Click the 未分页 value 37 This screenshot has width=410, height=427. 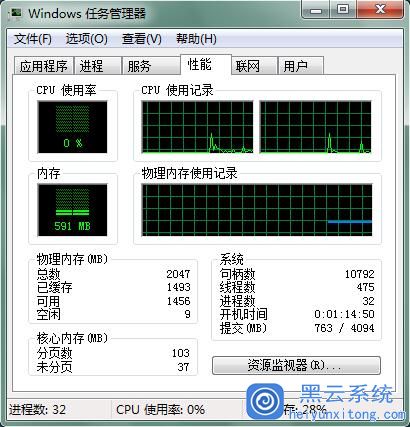click(183, 367)
